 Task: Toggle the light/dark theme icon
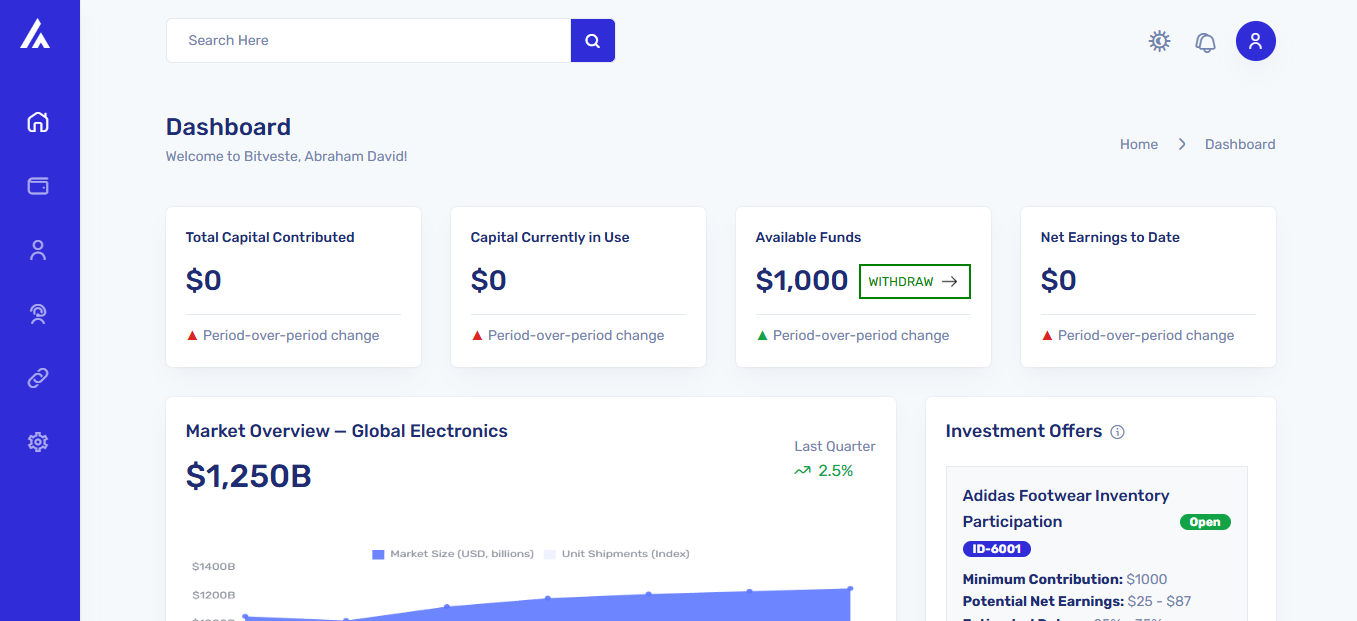1159,41
